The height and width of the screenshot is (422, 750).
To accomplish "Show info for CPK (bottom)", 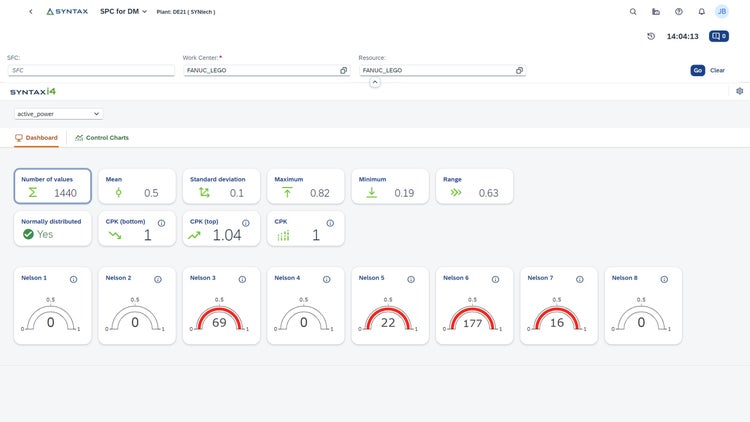I will pos(162,223).
